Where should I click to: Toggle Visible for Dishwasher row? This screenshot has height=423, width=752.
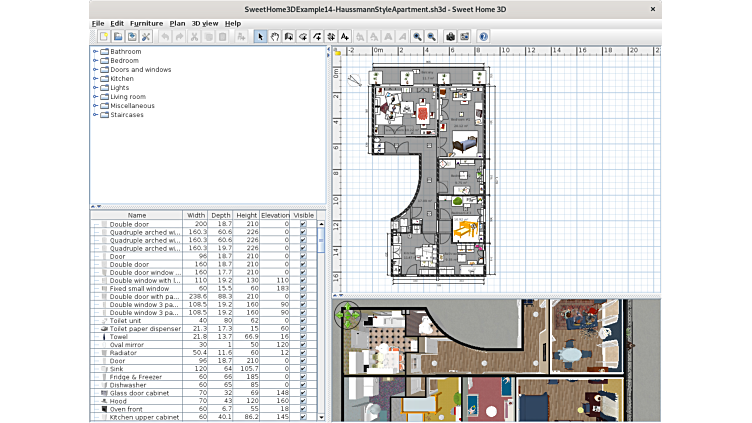point(303,385)
